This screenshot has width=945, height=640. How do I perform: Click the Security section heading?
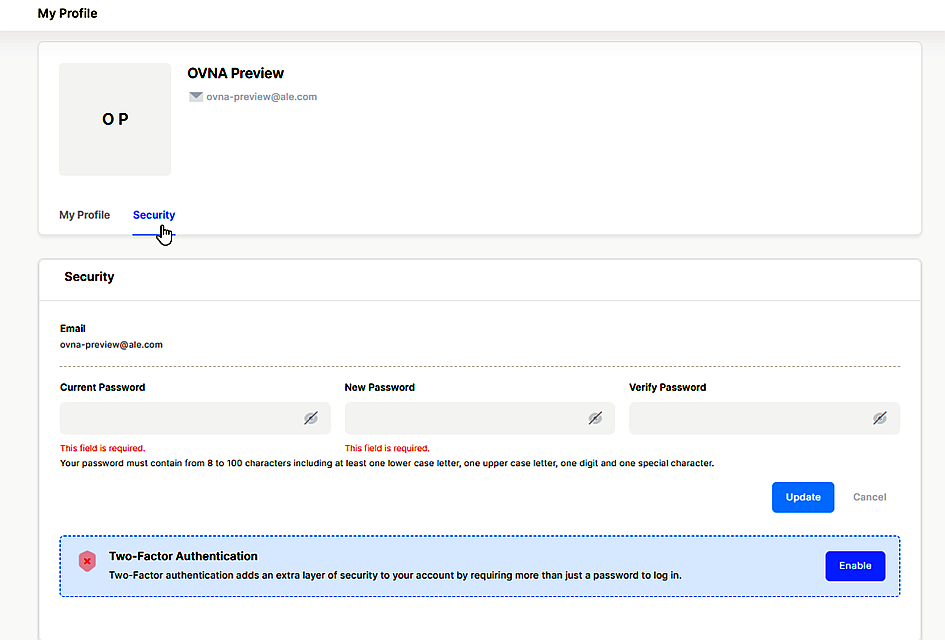tap(89, 277)
